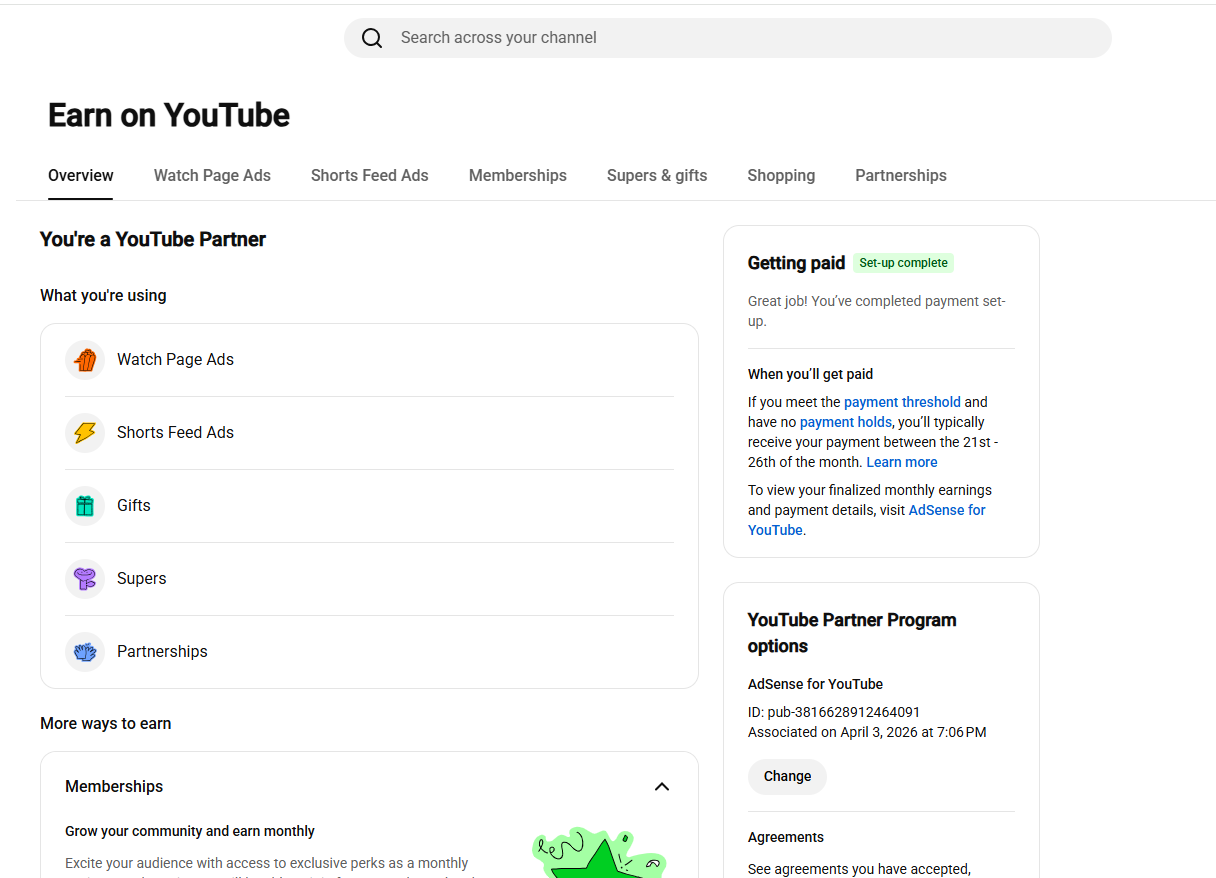
Task: Click the Shorts Feed Ads row label
Action: (175, 433)
